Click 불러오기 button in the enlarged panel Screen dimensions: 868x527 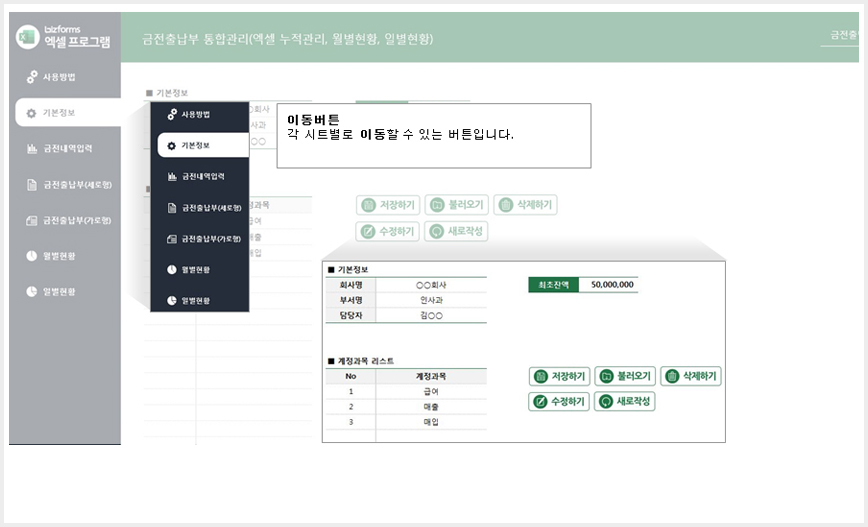click(x=626, y=376)
